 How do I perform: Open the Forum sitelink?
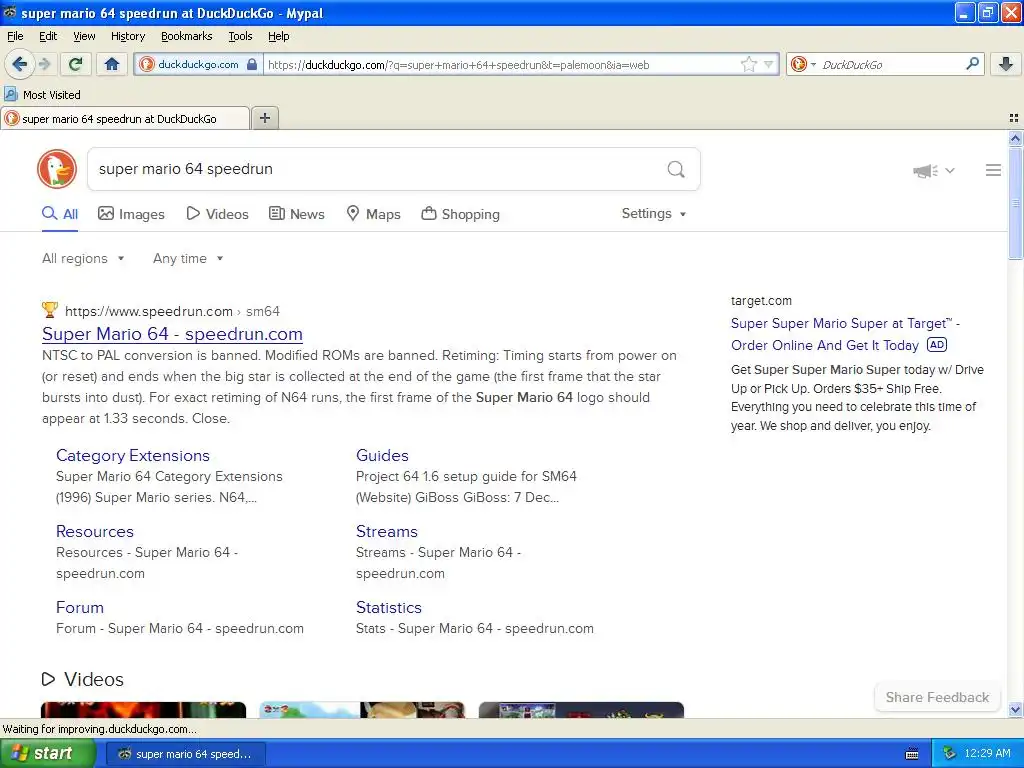coord(80,607)
